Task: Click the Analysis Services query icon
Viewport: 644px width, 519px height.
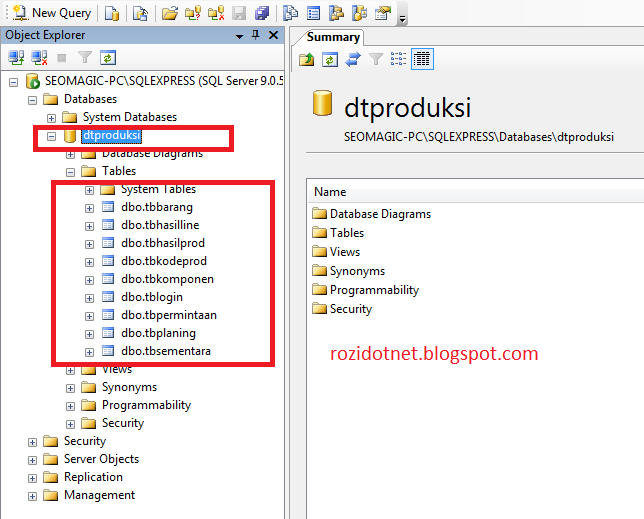Action: [140, 13]
